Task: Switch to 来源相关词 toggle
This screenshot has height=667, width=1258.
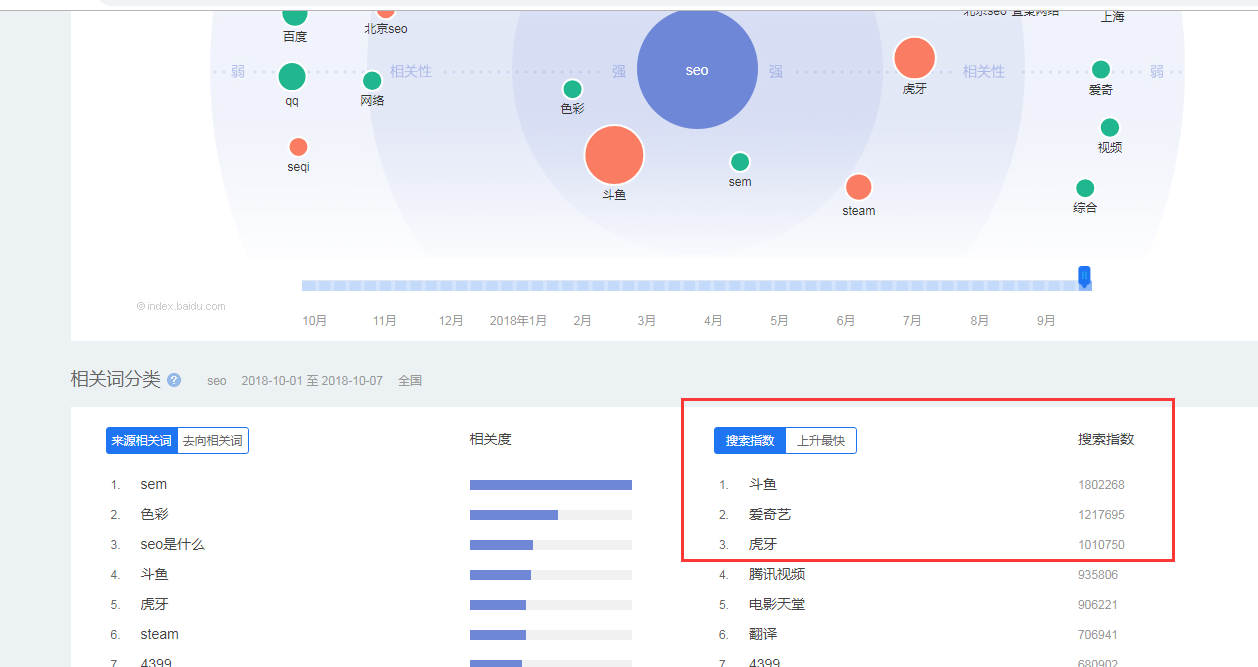Action: (x=141, y=441)
